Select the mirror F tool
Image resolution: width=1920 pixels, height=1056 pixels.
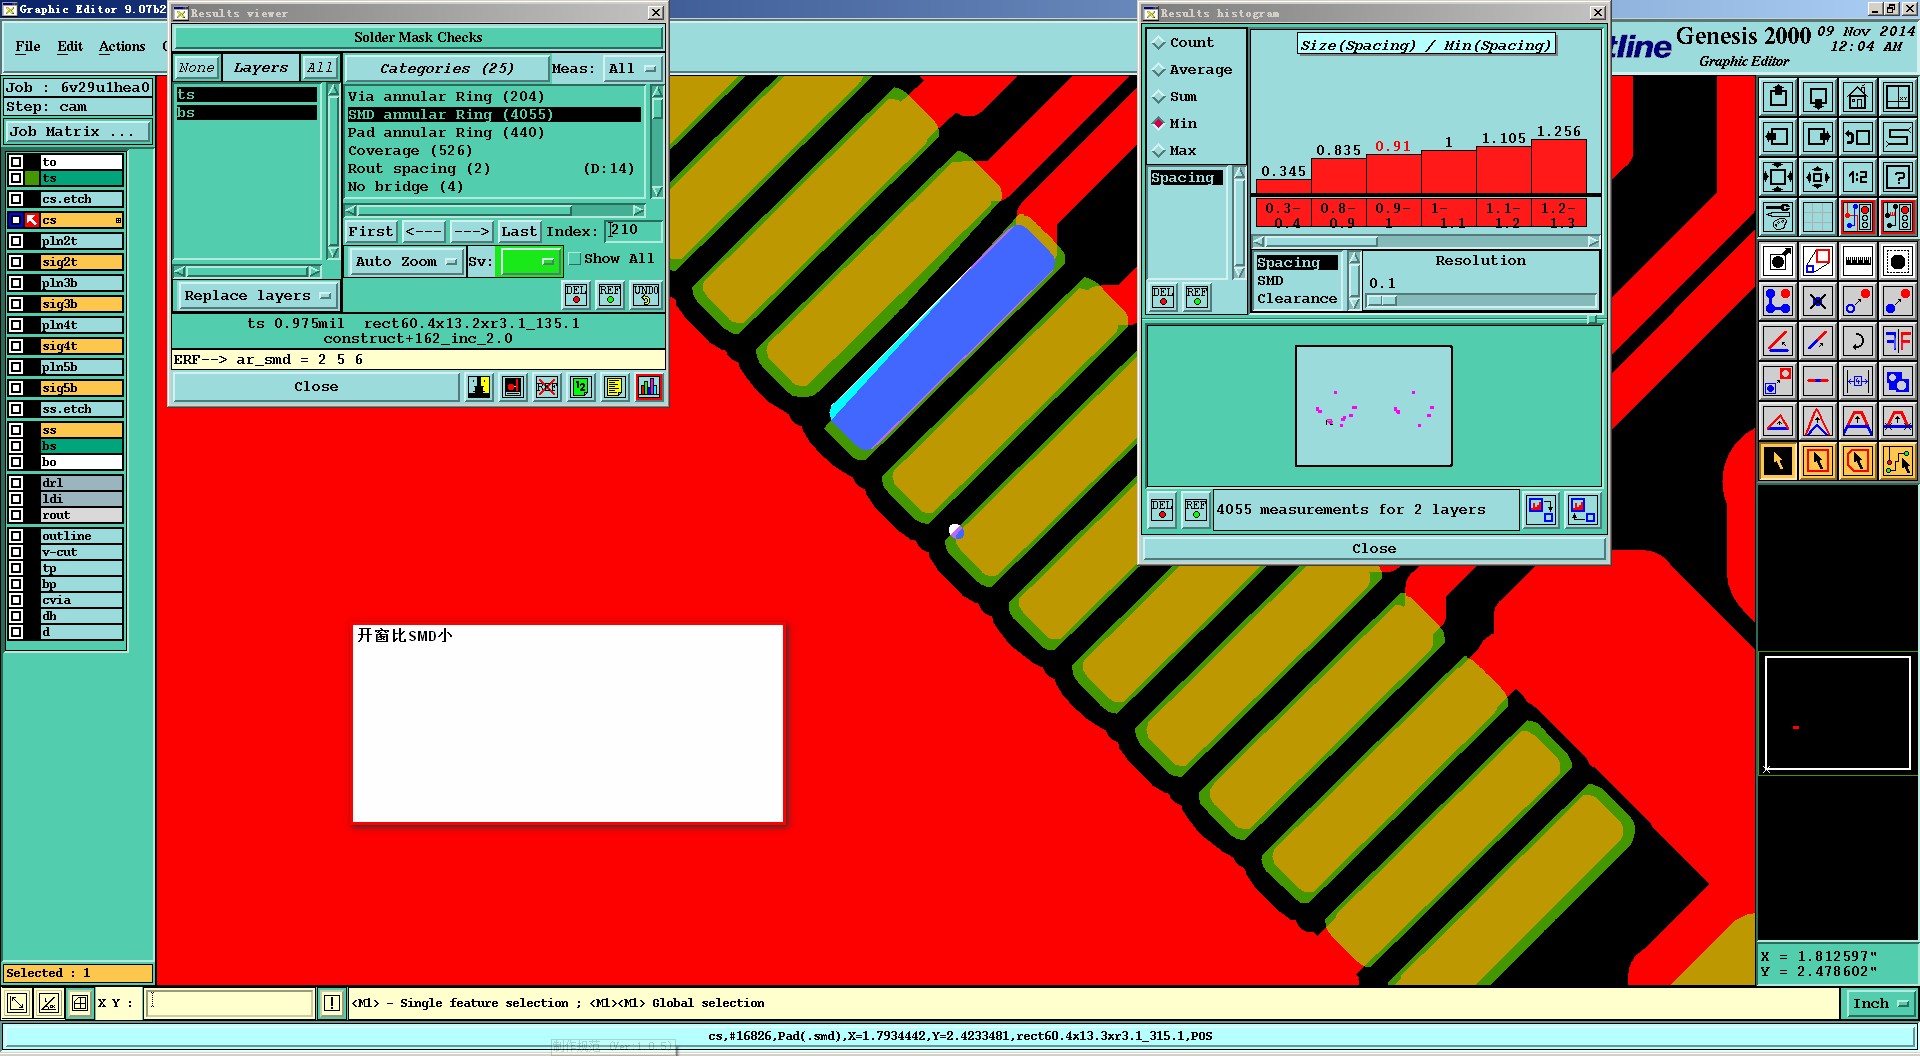coord(1897,341)
